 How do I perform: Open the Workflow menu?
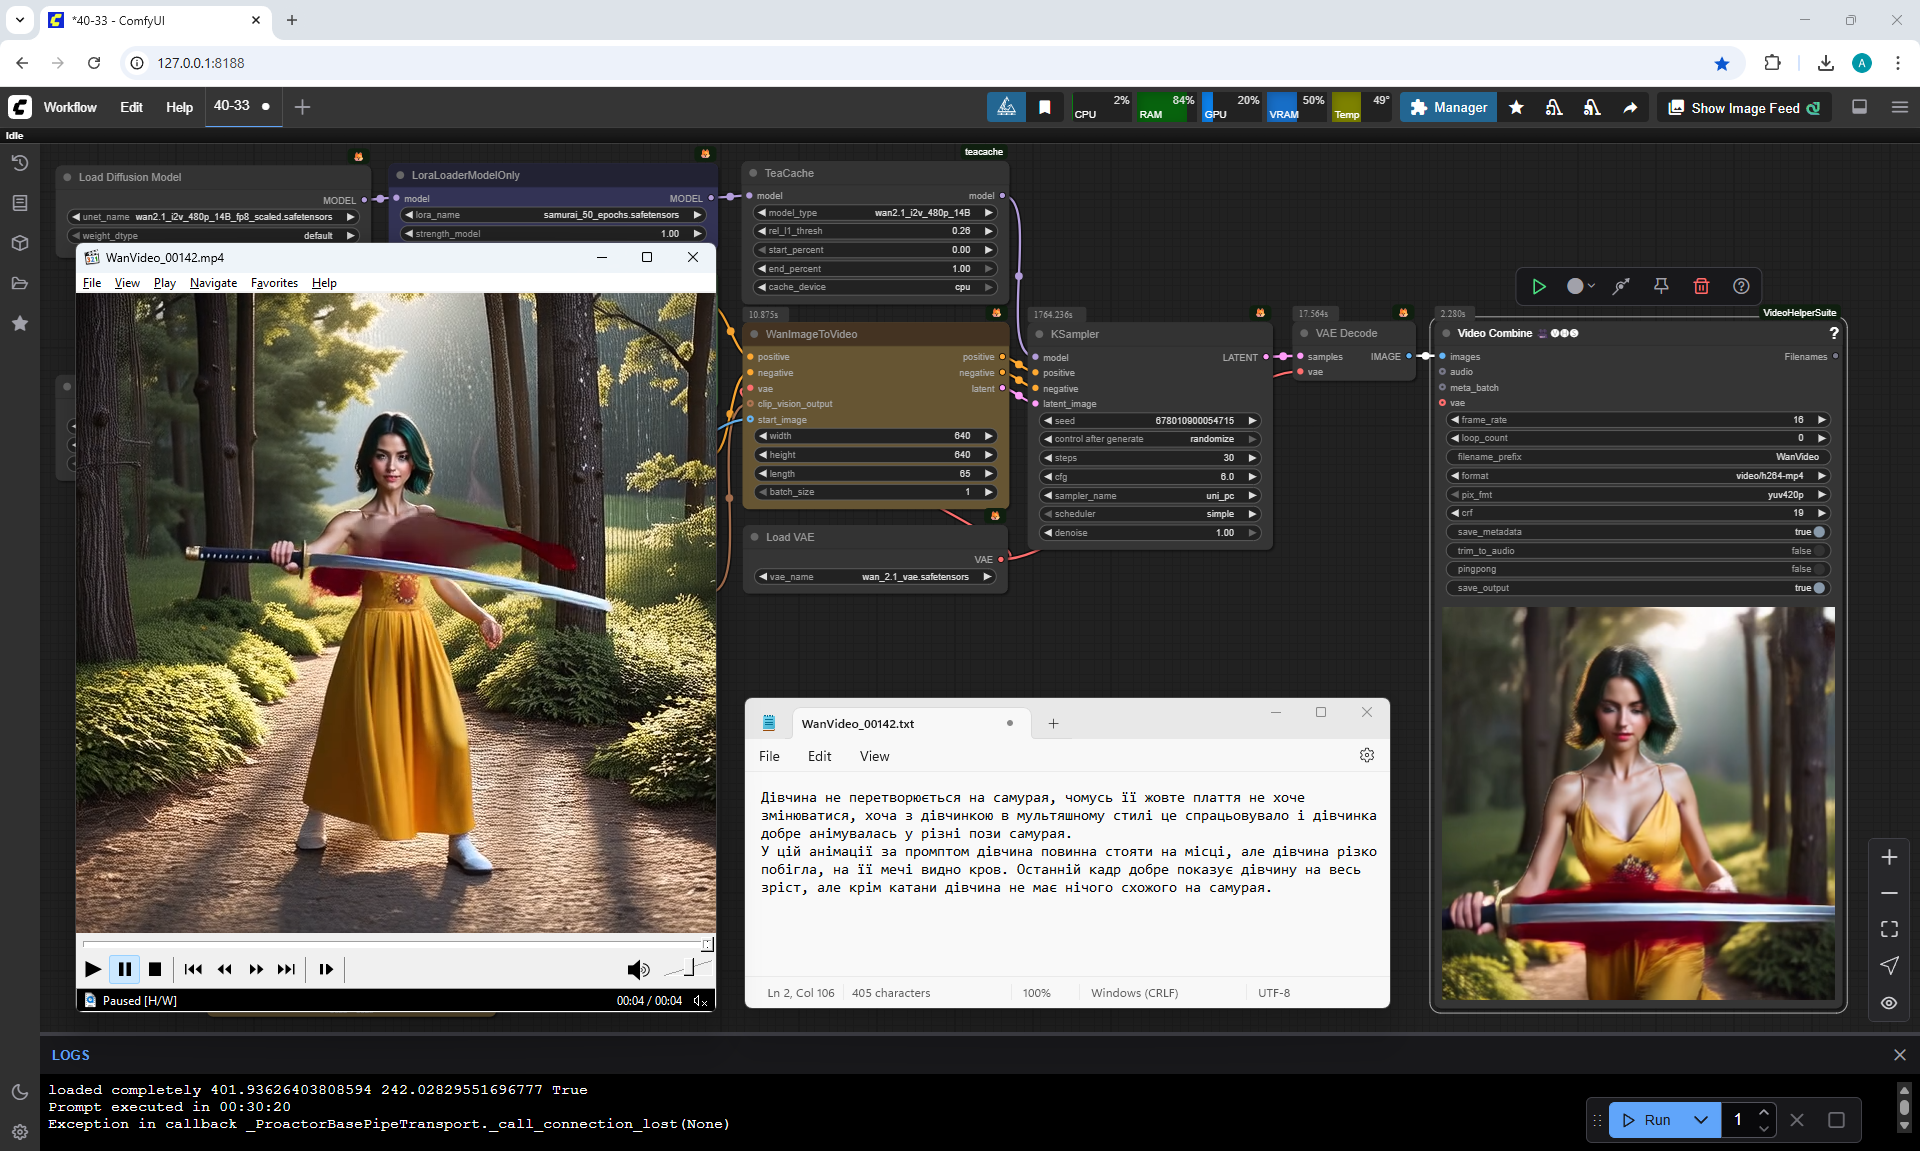(x=70, y=107)
